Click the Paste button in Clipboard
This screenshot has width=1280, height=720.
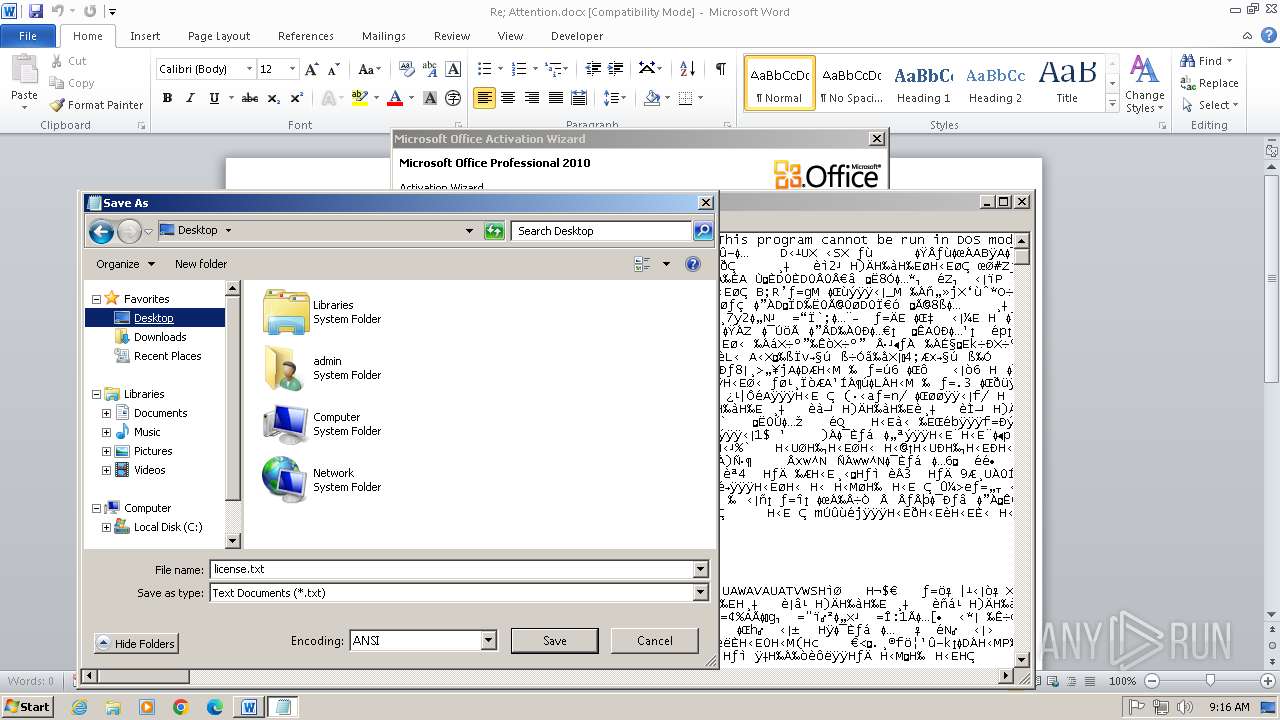tap(24, 80)
